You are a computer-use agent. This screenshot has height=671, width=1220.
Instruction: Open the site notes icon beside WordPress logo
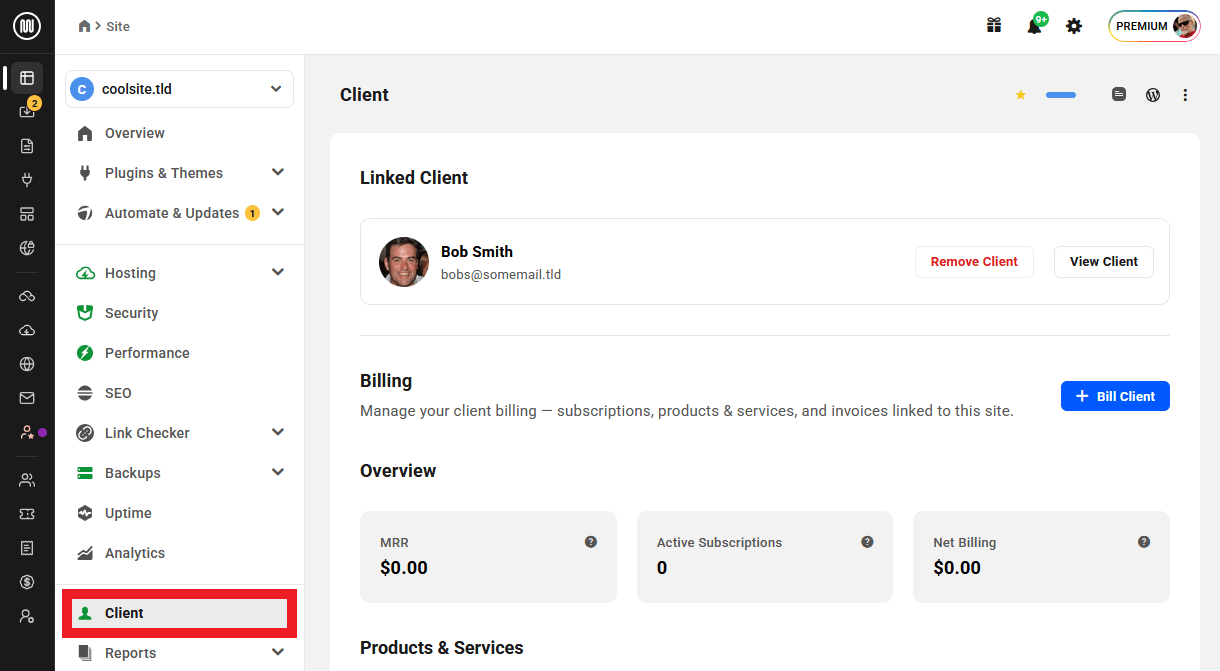click(1119, 95)
